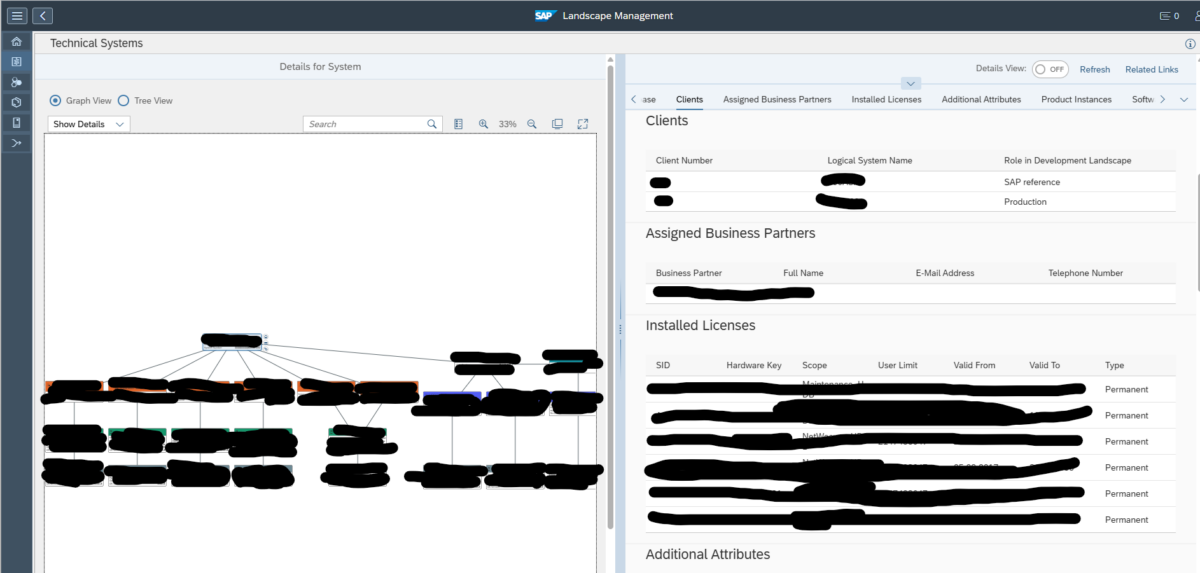Click the Type column header in Installed Licenses

pos(1114,365)
